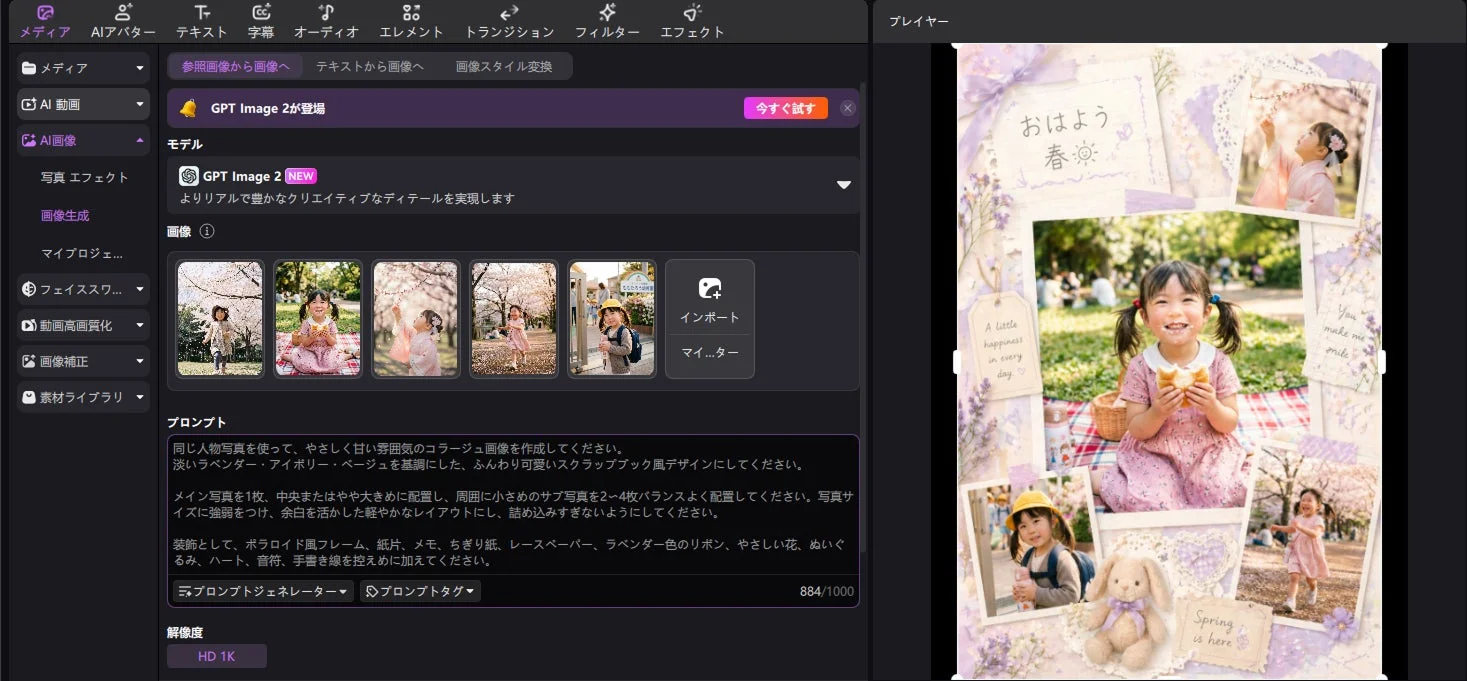Open the プロンプトタグ dropdown
Viewport: 1467px width, 681px height.
coord(419,591)
